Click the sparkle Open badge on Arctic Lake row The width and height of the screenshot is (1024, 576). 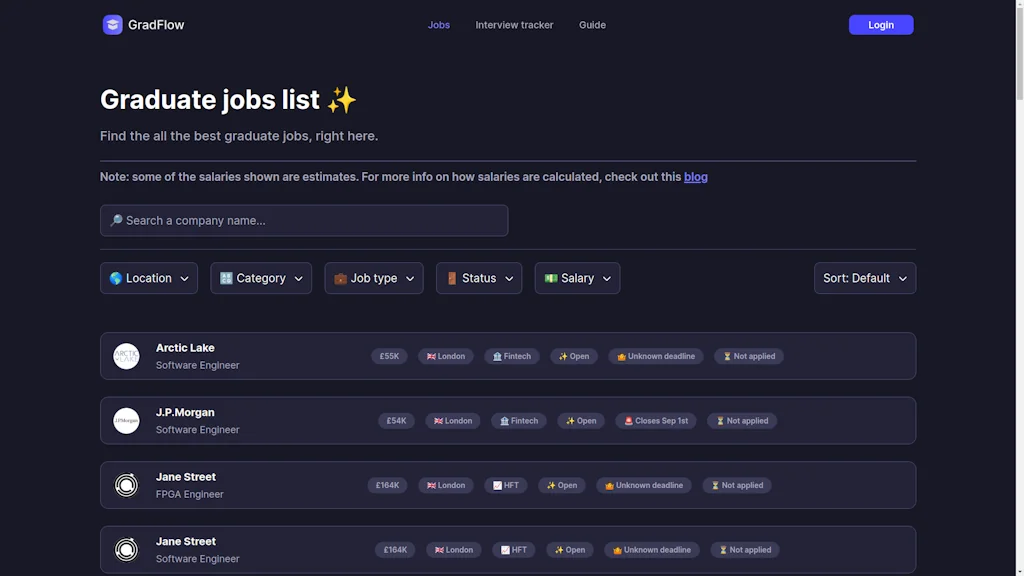pyautogui.click(x=573, y=355)
